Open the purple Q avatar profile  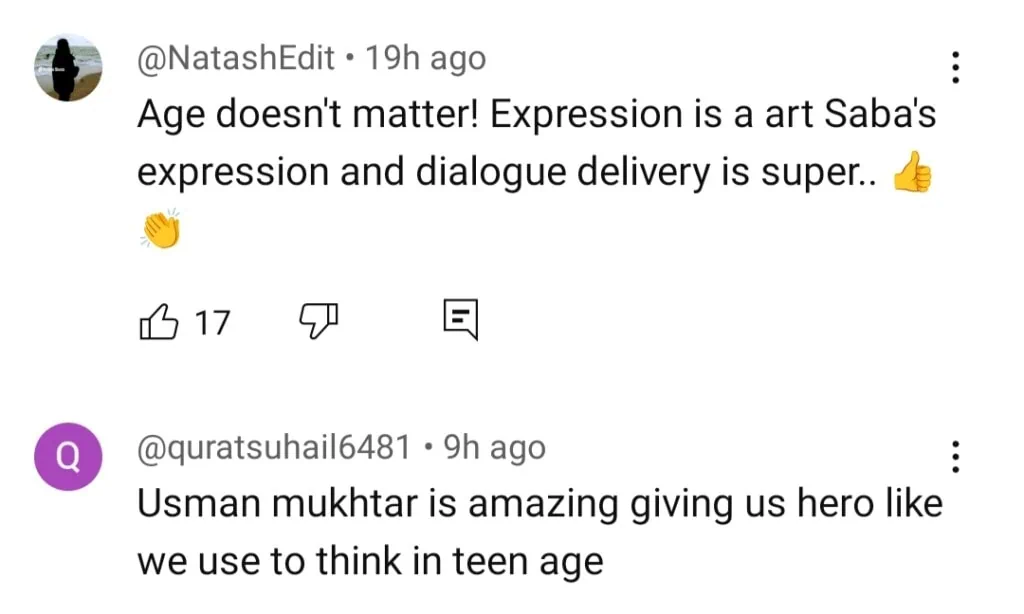tap(68, 456)
